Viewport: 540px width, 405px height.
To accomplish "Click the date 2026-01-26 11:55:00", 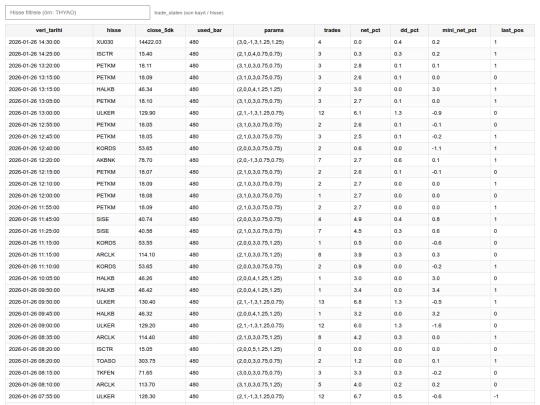I will coord(34,207).
